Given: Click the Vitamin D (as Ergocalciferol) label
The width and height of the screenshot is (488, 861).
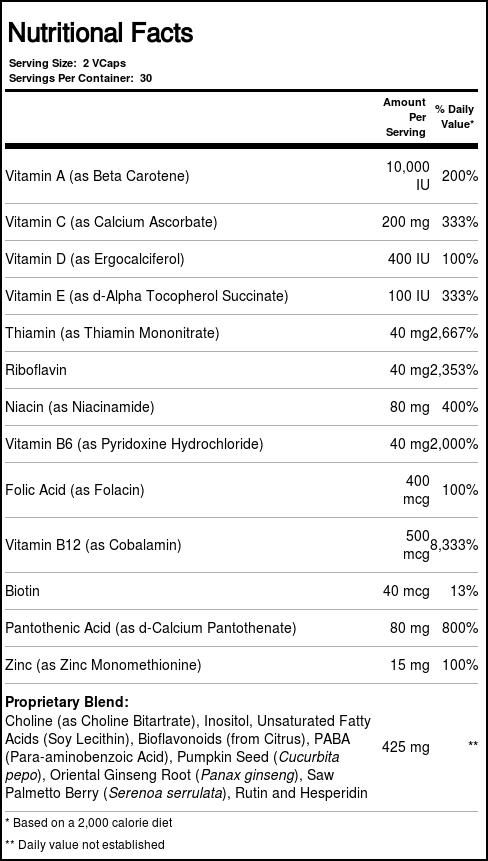Looking at the screenshot, I should pyautogui.click(x=94, y=259).
